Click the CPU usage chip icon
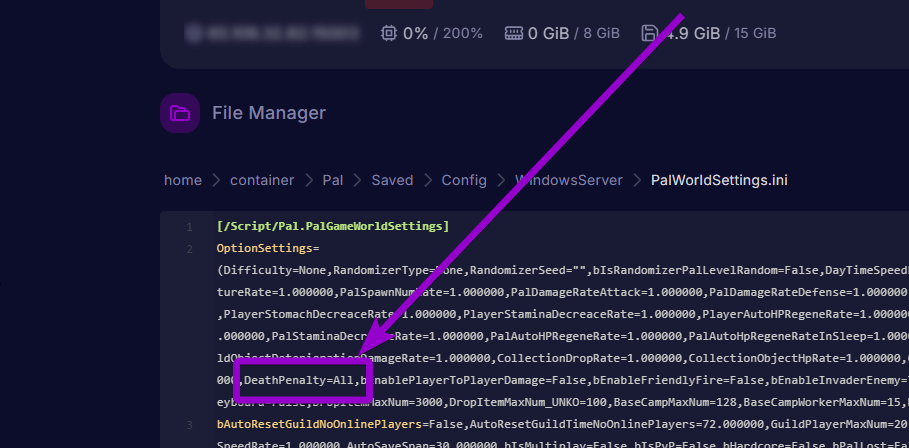Screen dimensions: 909x448 [389, 33]
